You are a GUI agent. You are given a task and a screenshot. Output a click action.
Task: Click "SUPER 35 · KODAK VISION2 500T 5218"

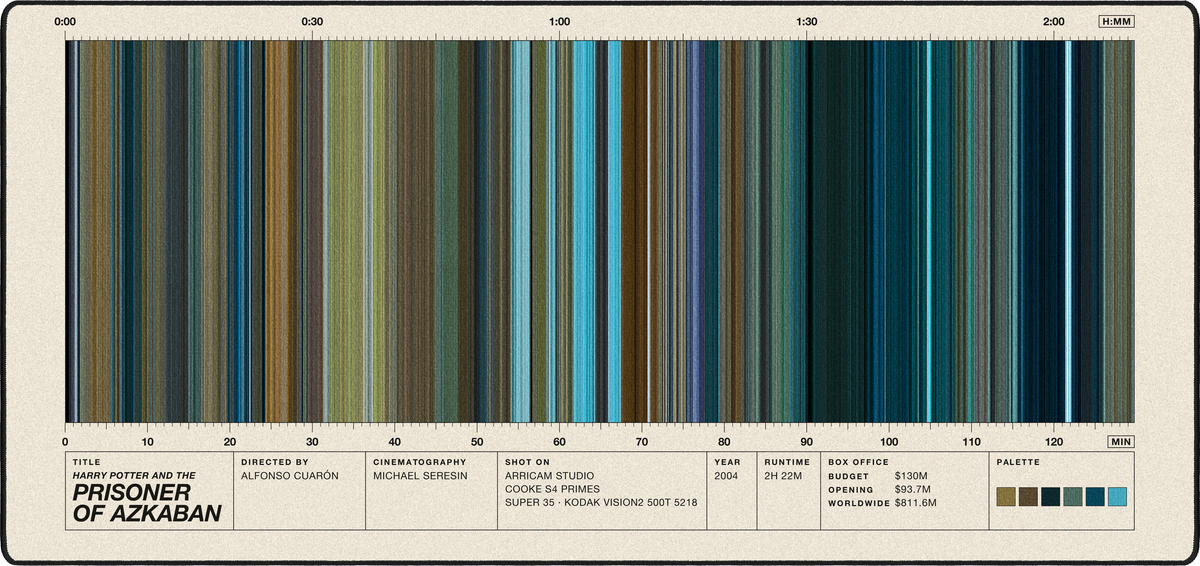602,503
